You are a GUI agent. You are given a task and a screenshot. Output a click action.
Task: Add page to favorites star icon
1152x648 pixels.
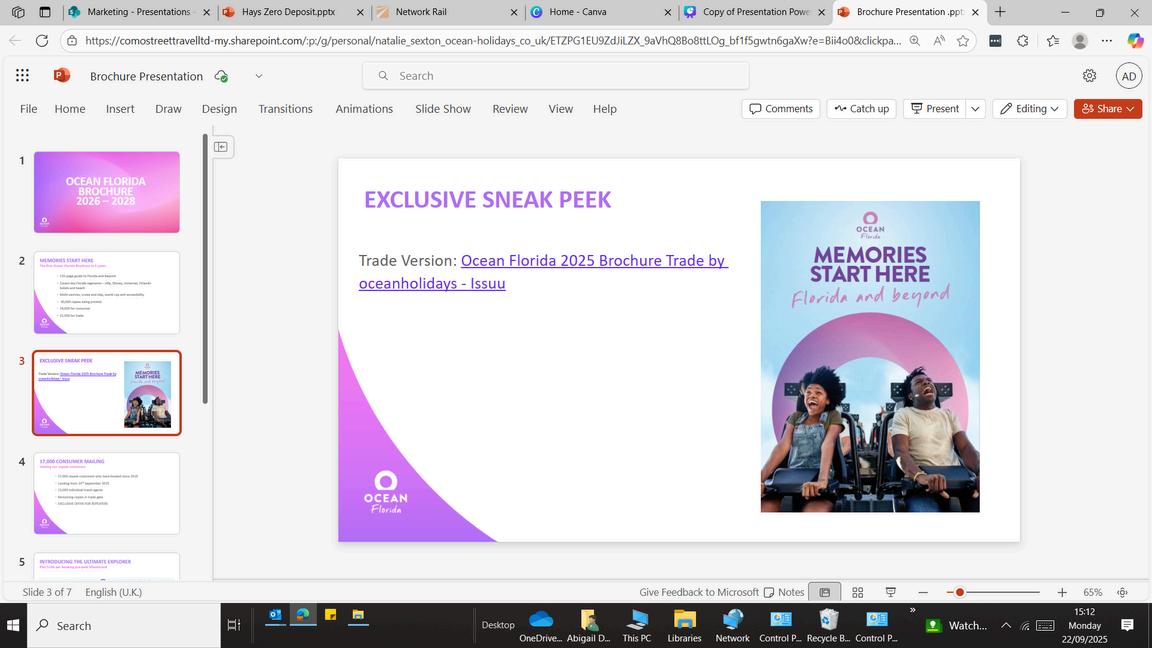(963, 40)
